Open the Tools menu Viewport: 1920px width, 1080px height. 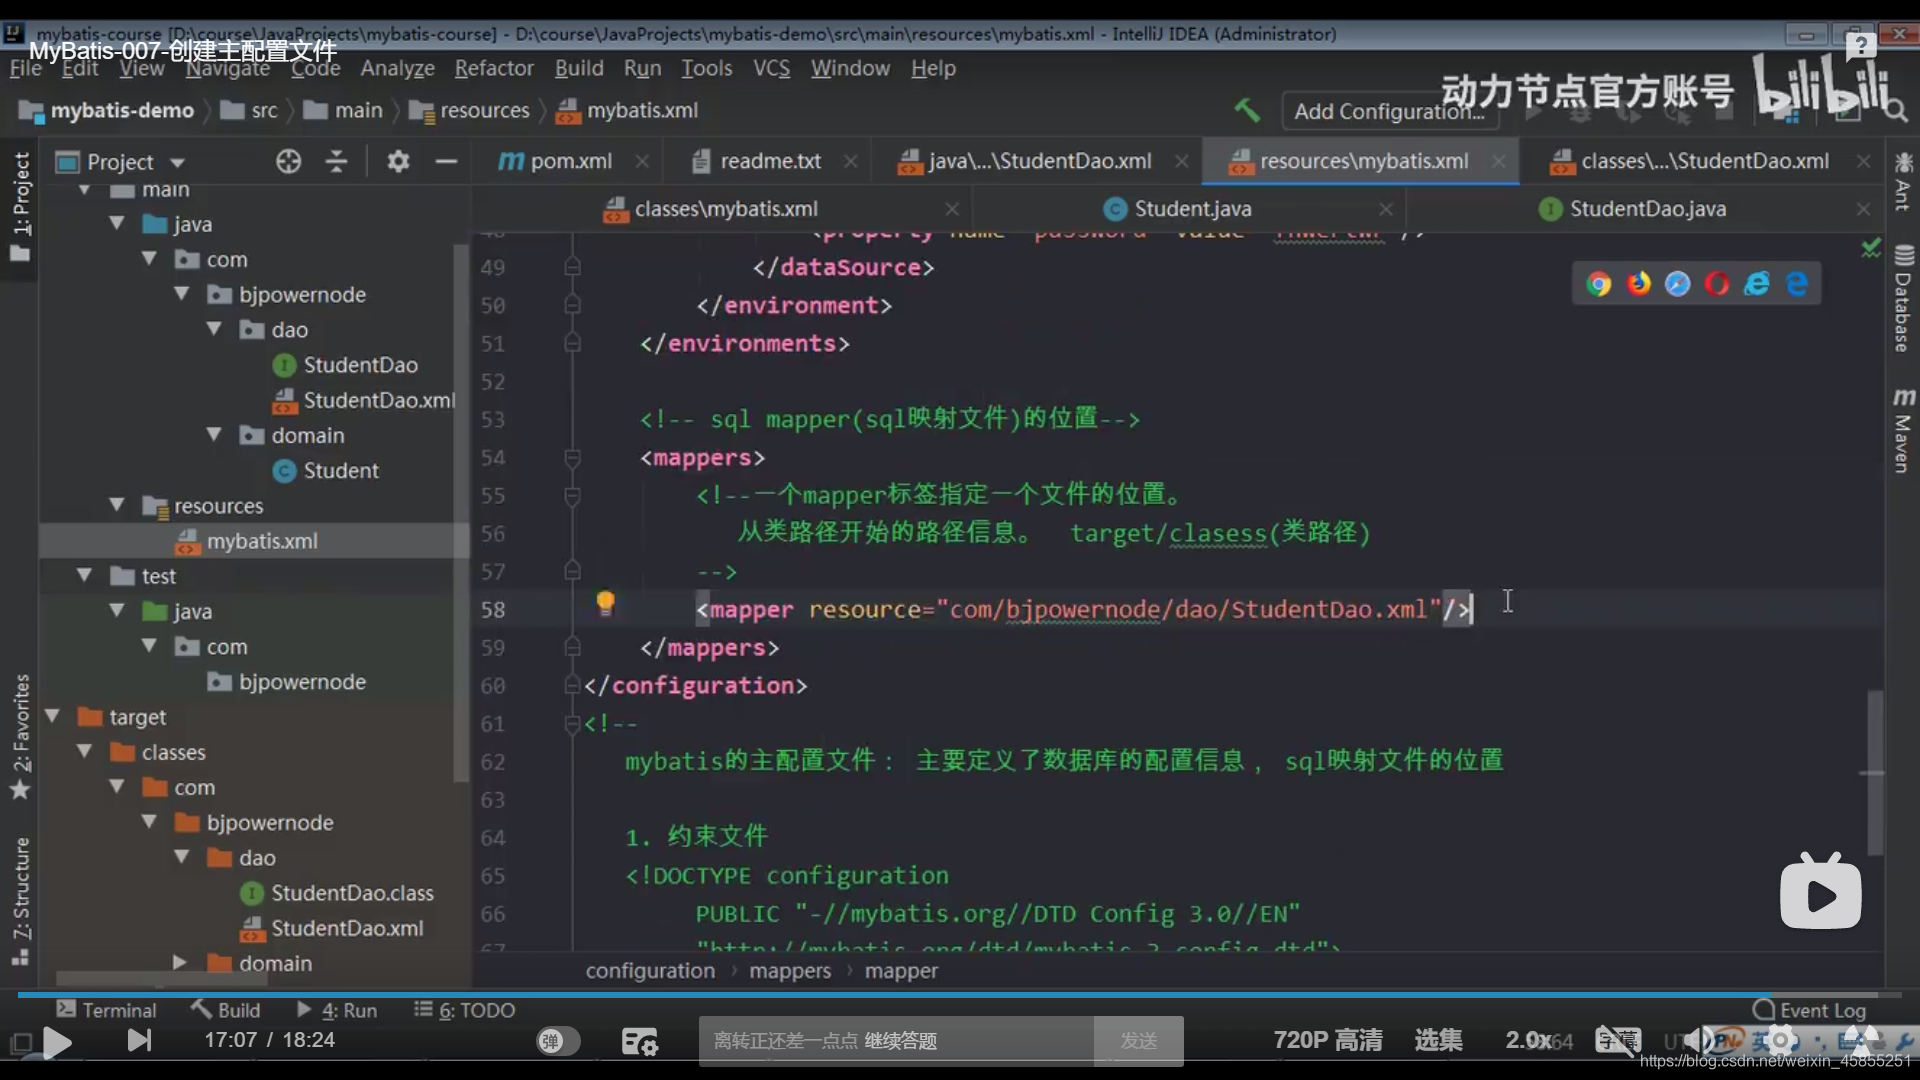pyautogui.click(x=707, y=68)
